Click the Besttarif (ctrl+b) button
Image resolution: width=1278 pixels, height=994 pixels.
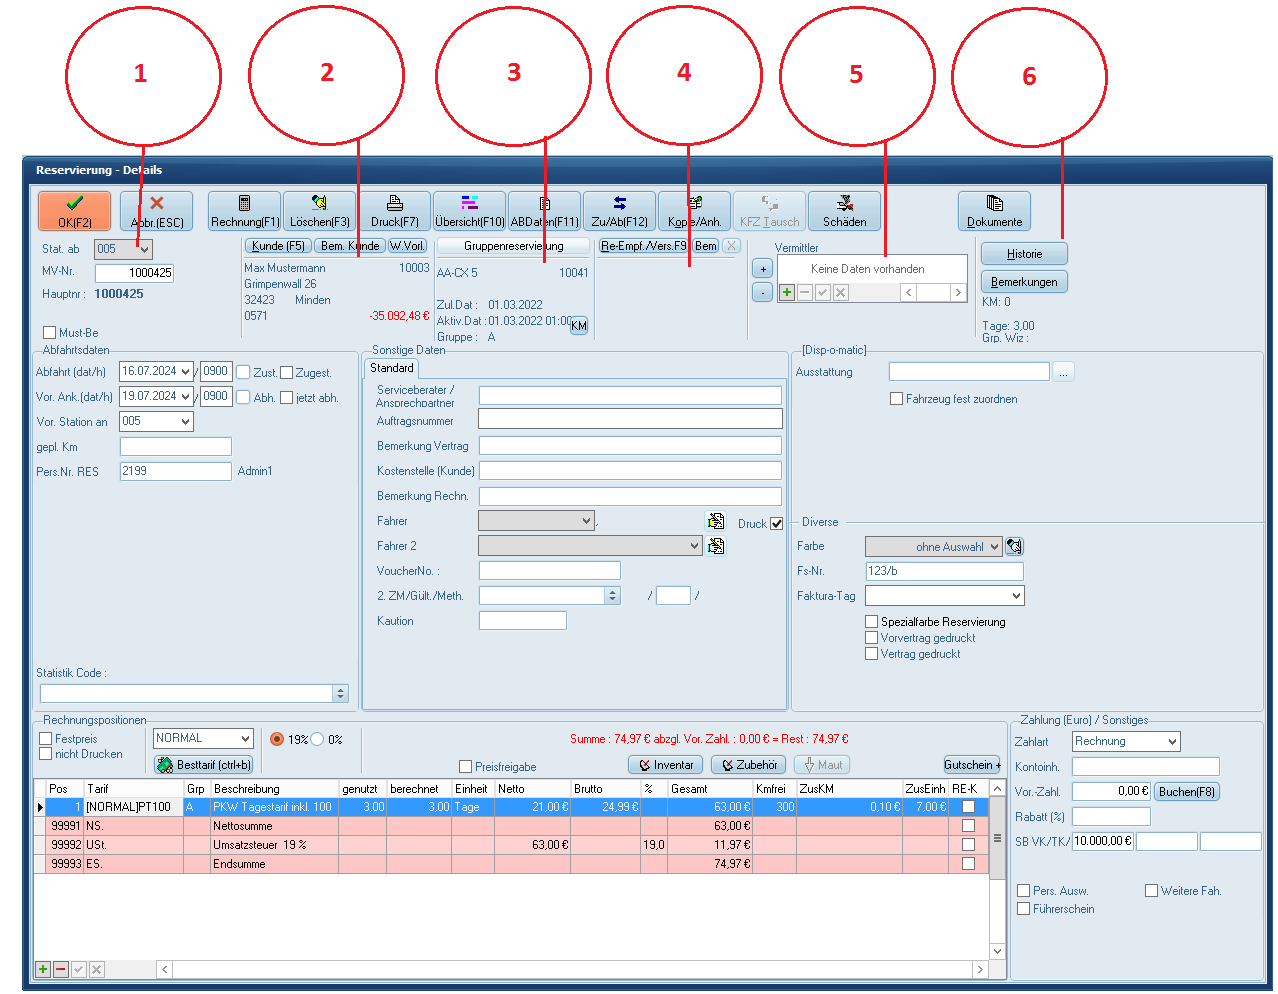coord(204,765)
